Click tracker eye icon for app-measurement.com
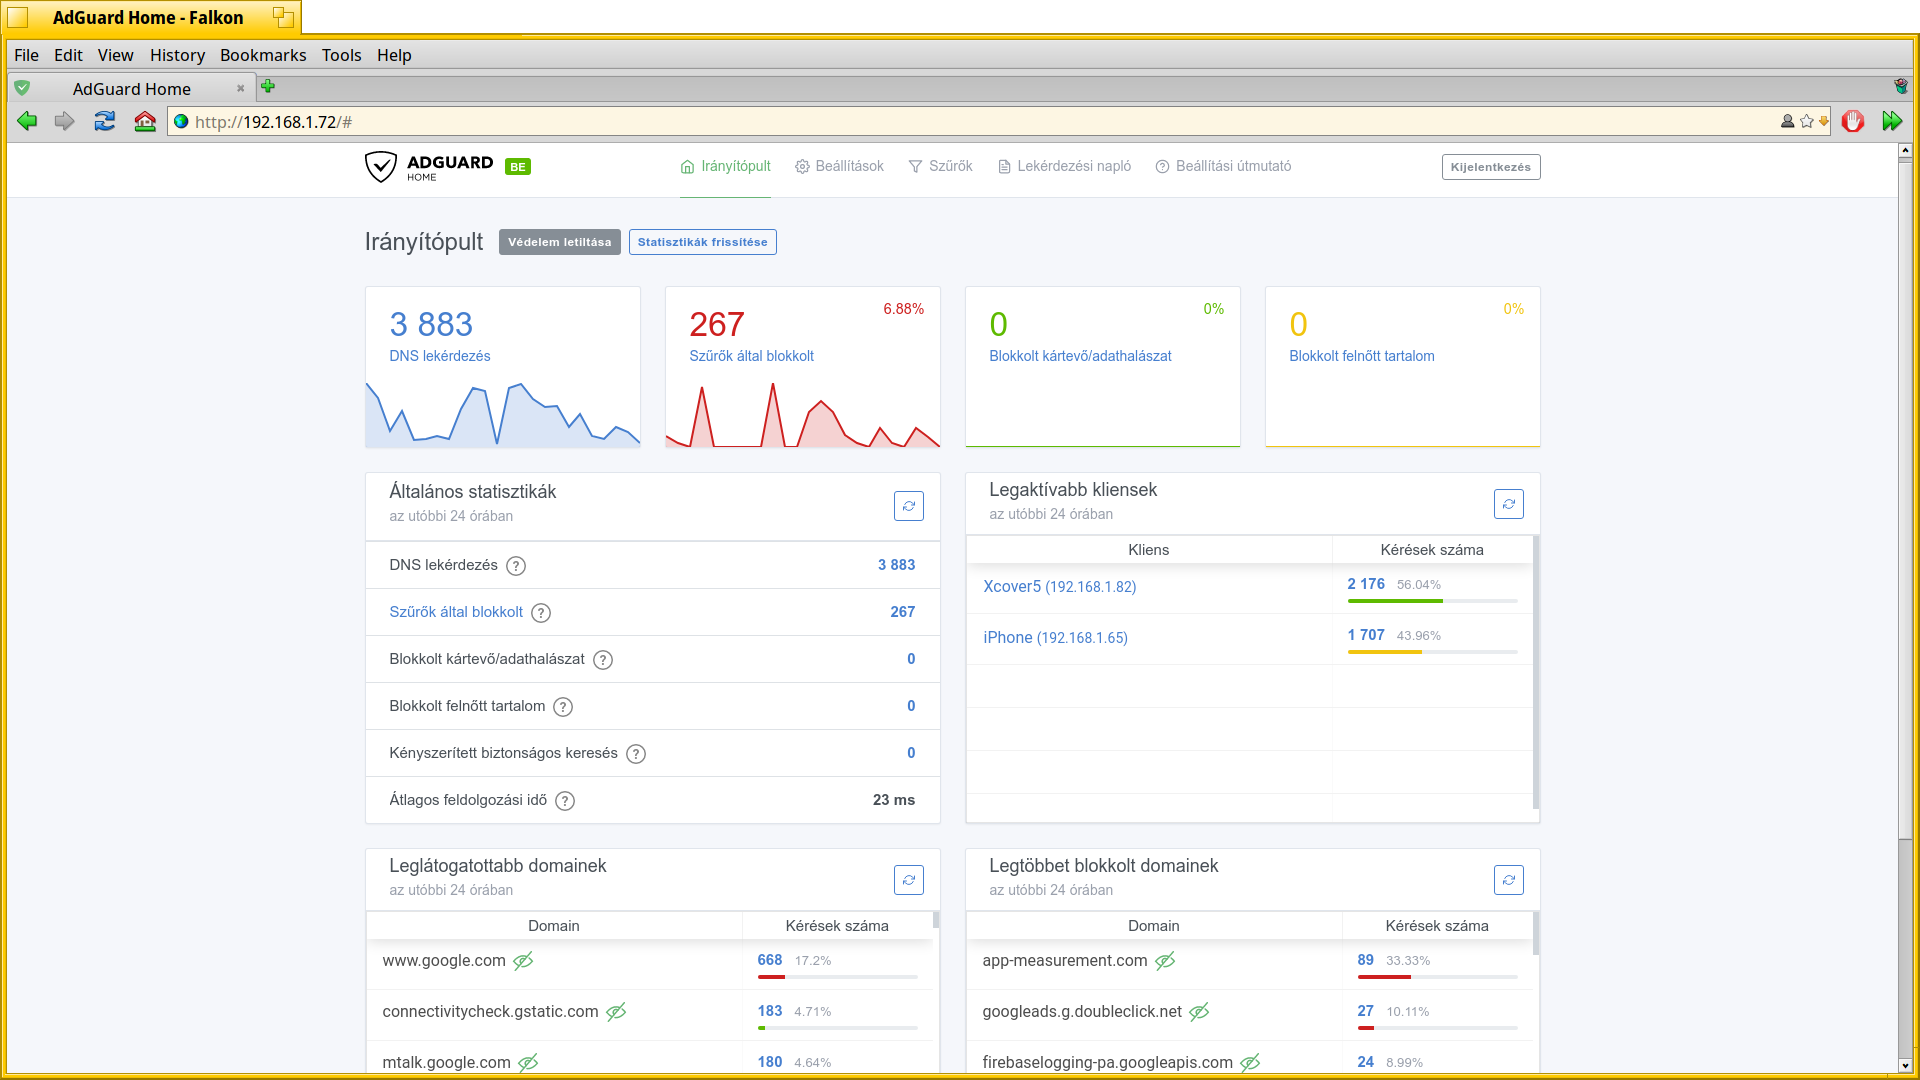1920x1080 pixels. (x=1165, y=961)
